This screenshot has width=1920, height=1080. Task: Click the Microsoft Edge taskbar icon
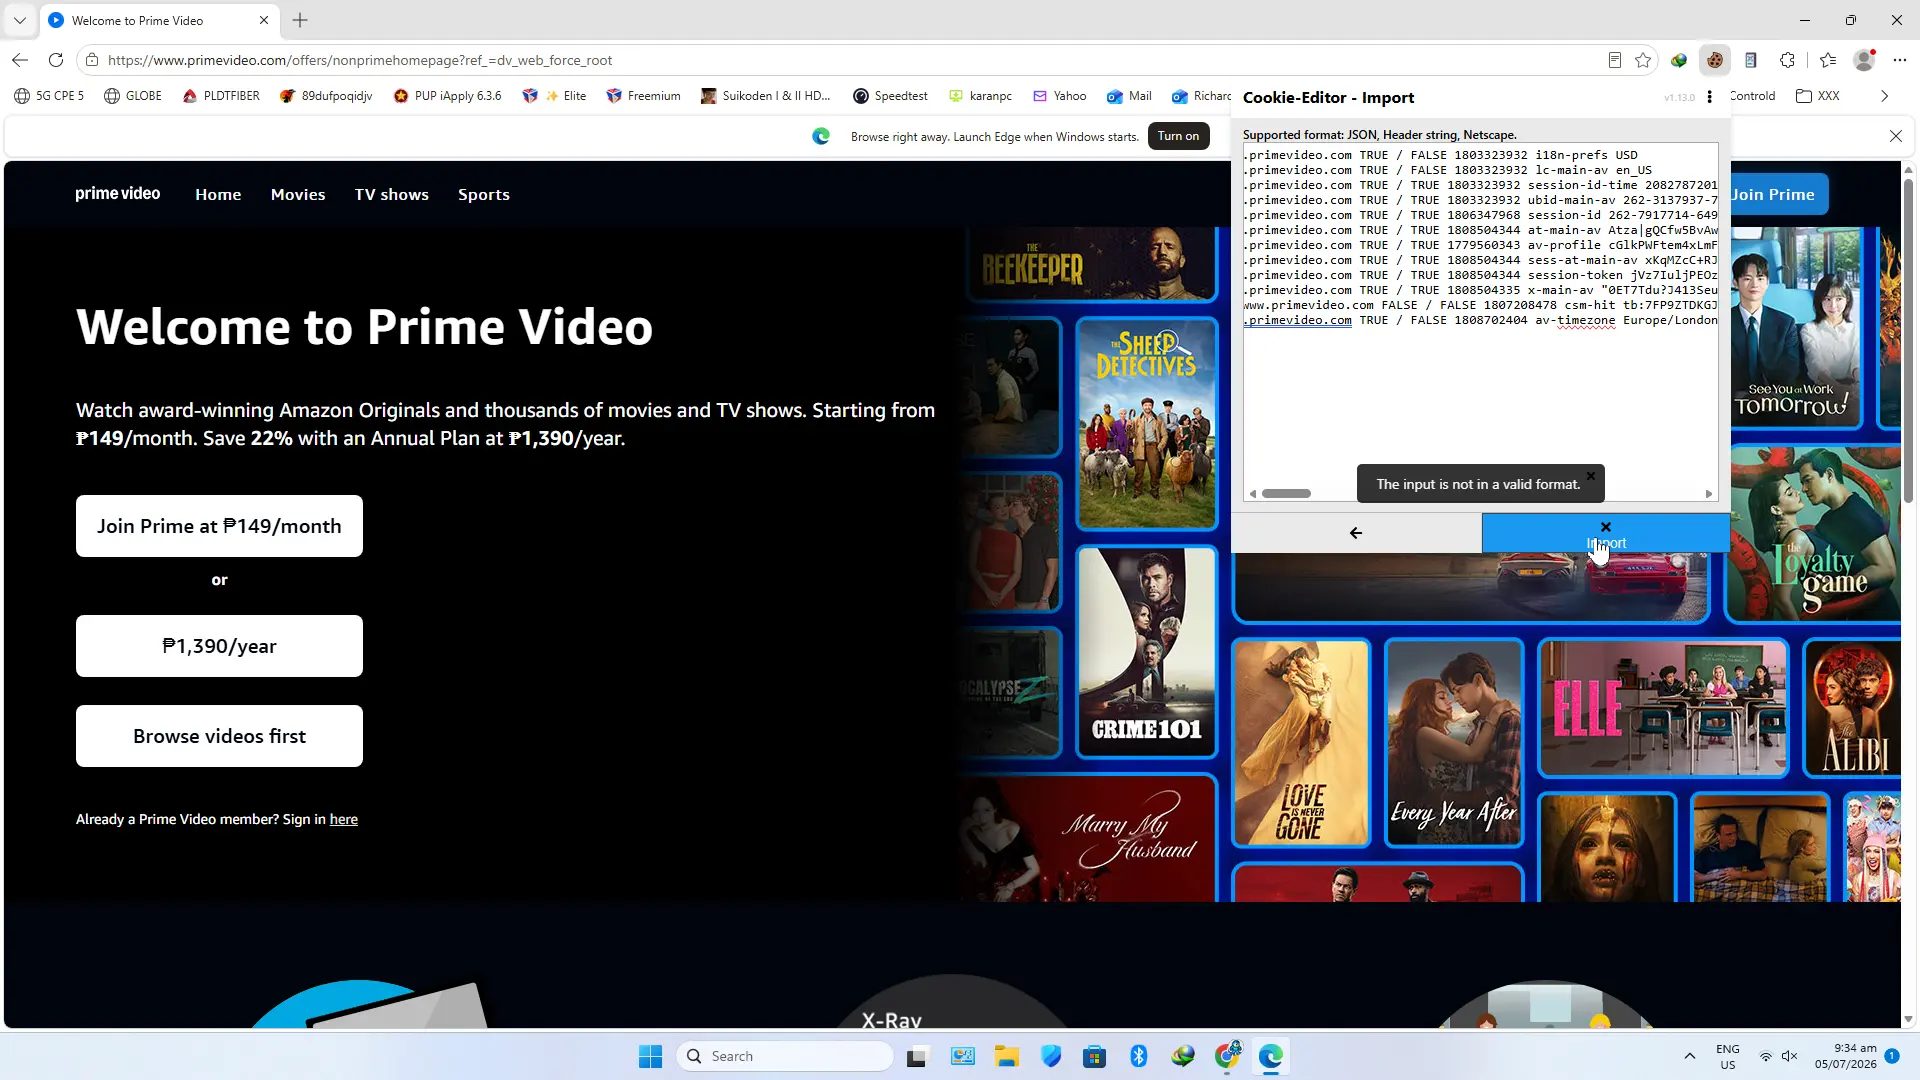tap(1271, 1056)
